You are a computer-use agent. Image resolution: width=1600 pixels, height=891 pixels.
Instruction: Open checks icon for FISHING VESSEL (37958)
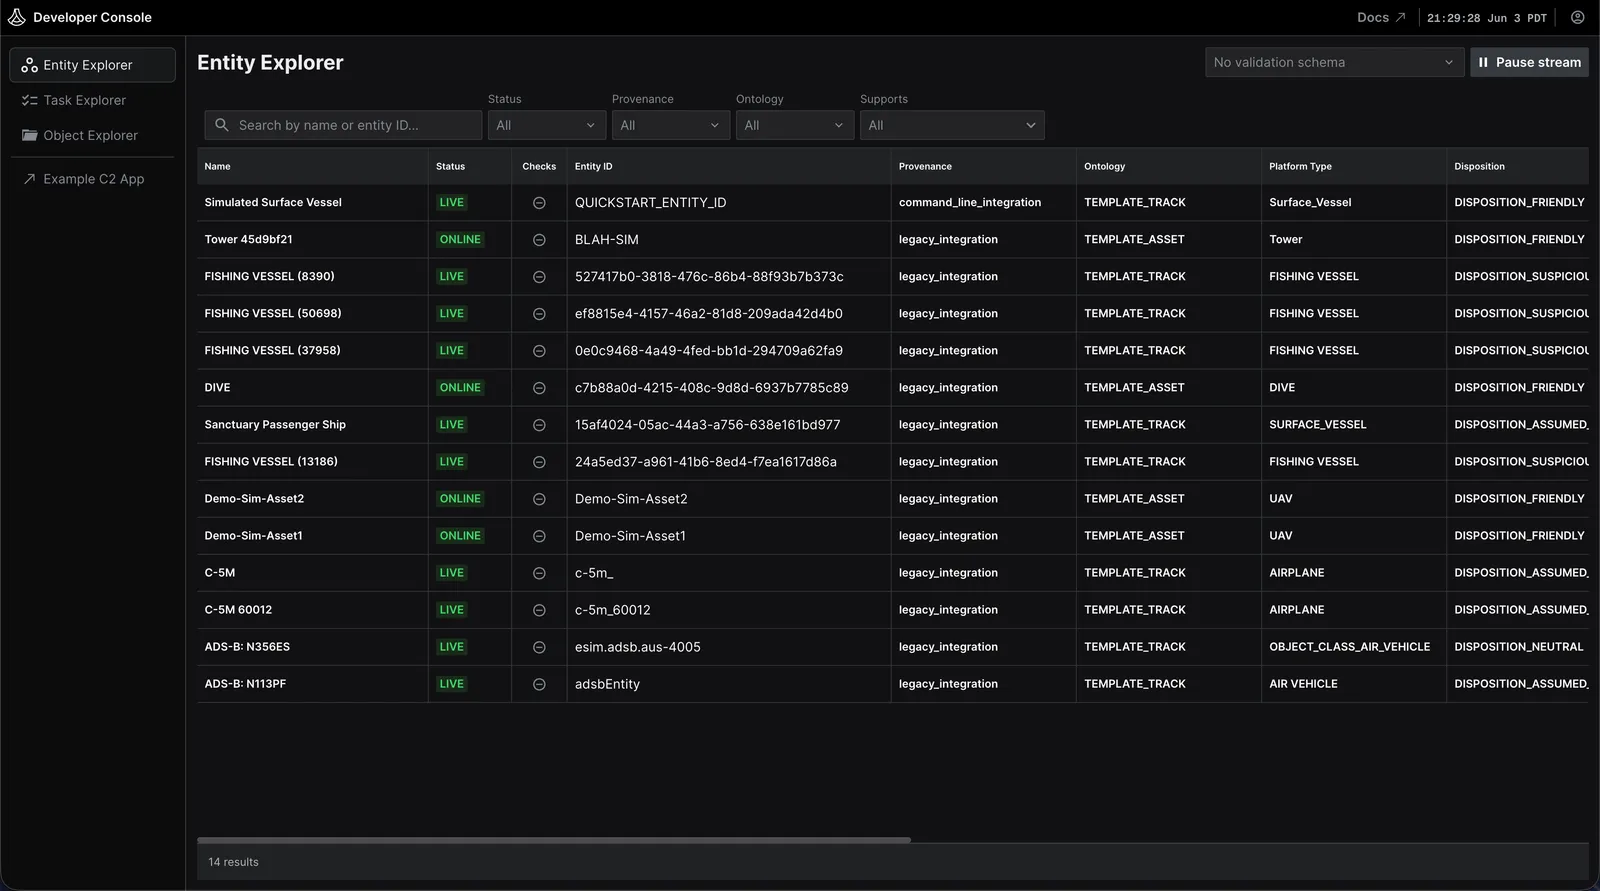[539, 351]
